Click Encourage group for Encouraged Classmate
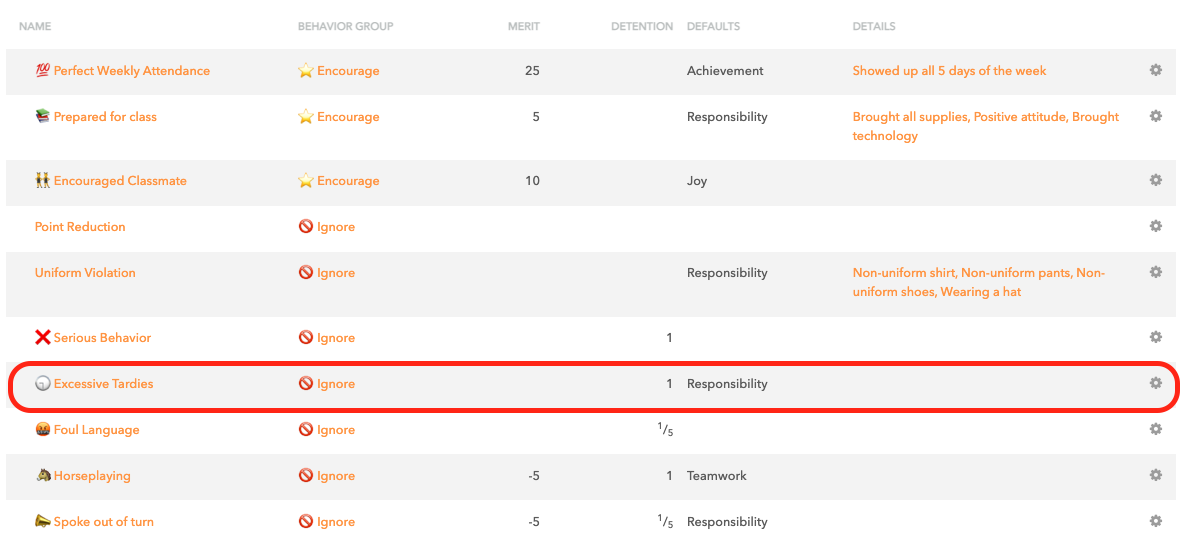 click(x=348, y=181)
